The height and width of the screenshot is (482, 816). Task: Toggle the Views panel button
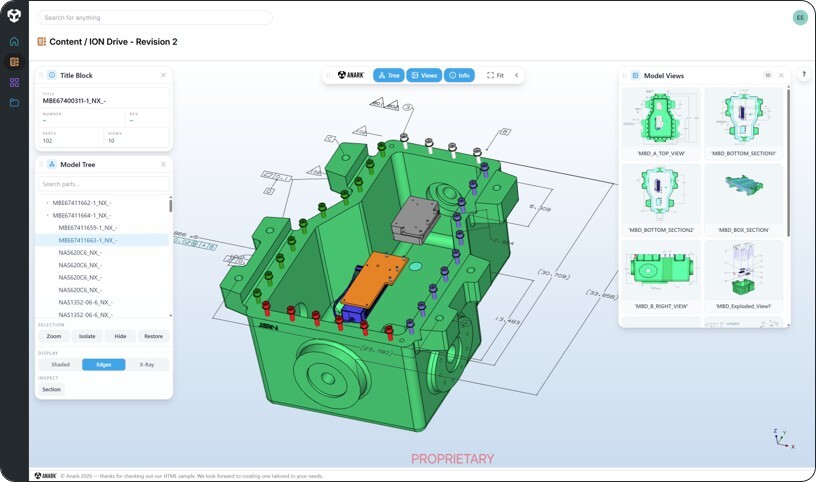(424, 75)
